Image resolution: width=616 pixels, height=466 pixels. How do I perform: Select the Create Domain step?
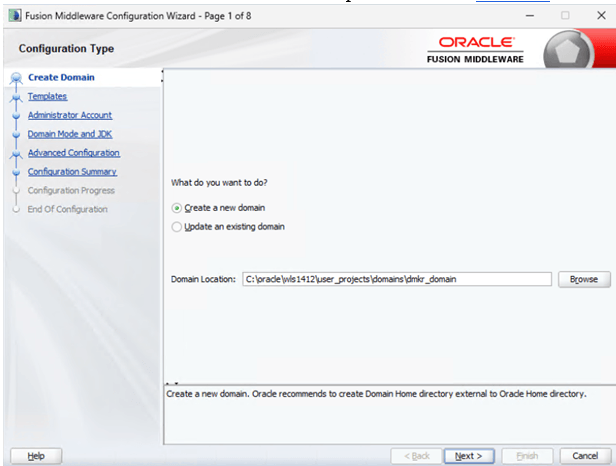click(61, 77)
